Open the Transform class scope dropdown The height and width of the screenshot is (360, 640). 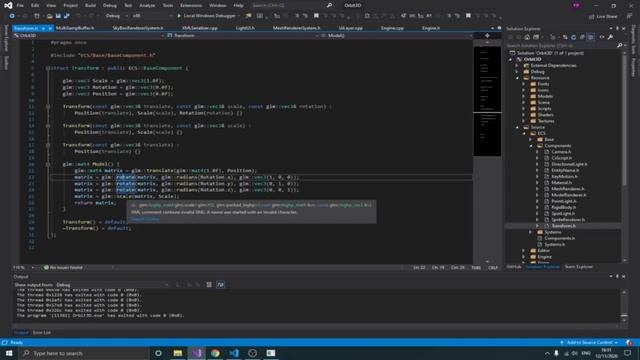pos(243,36)
